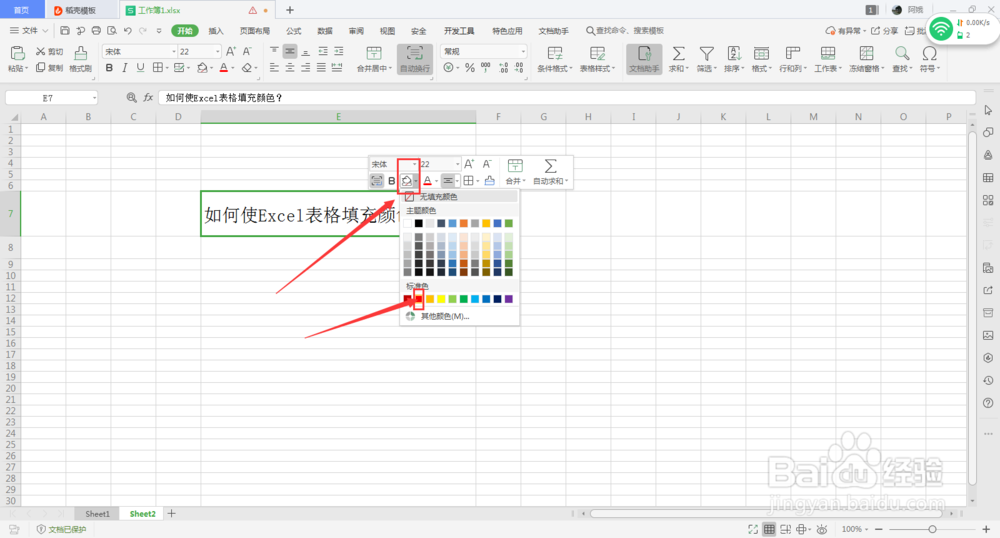
Task: Click the fill color bucket in mini toolbar
Action: (406, 181)
